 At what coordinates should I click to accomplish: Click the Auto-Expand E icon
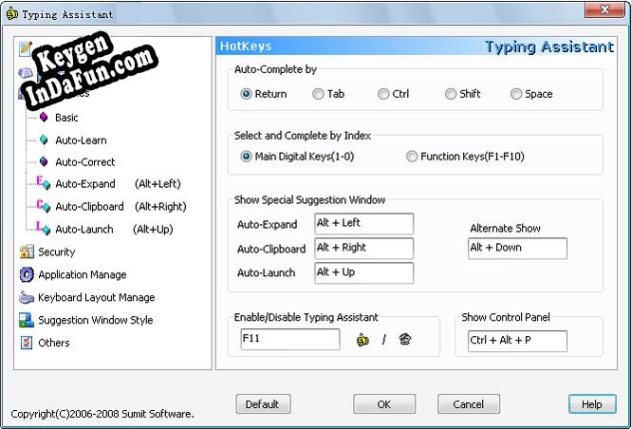[43, 183]
